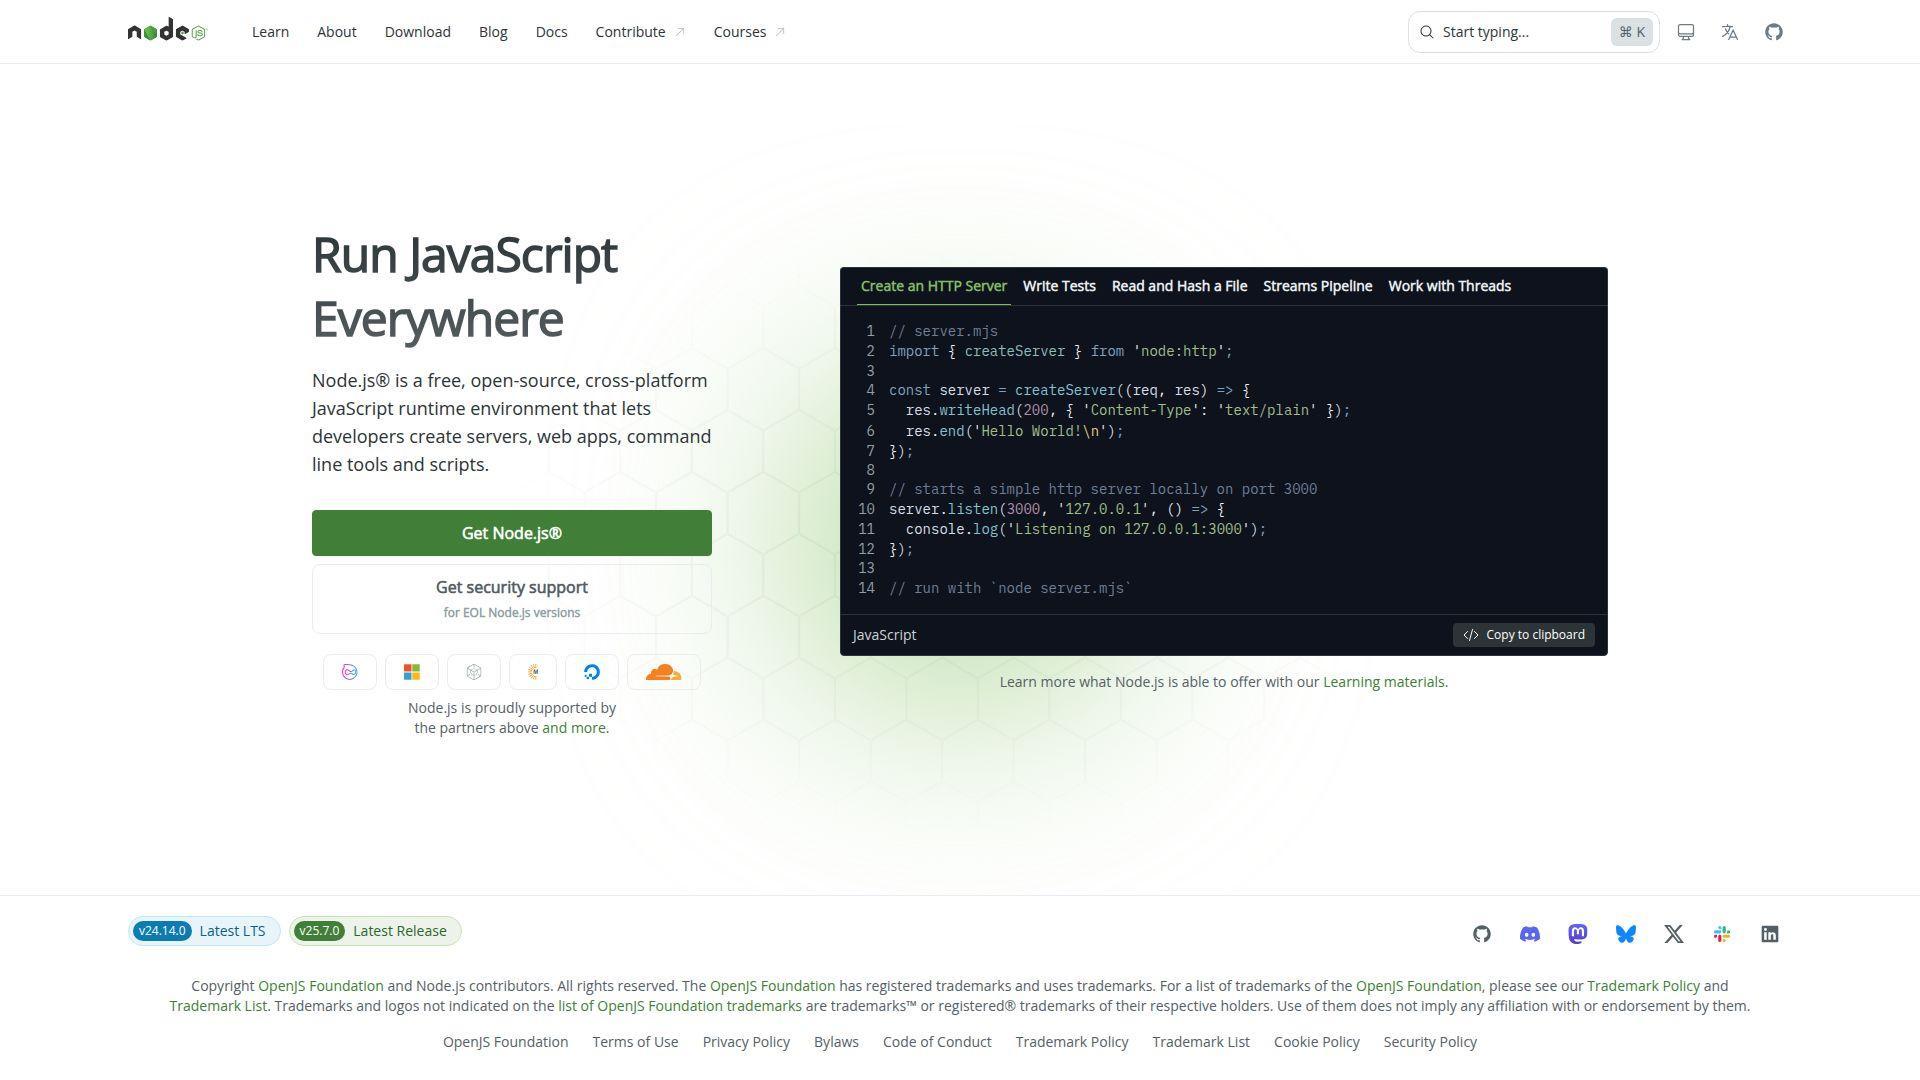
Task: Click the Get Node.js button
Action: click(511, 532)
